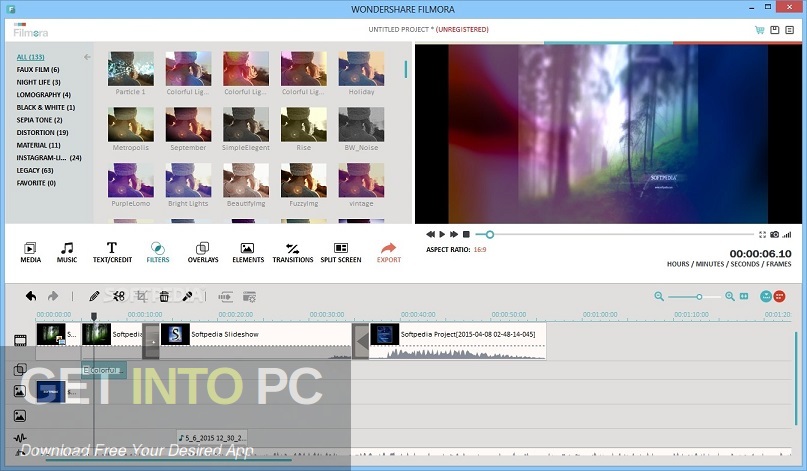Select the PurpleLomo filter thumbnail
The image size is (807, 471).
pyautogui.click(x=131, y=180)
